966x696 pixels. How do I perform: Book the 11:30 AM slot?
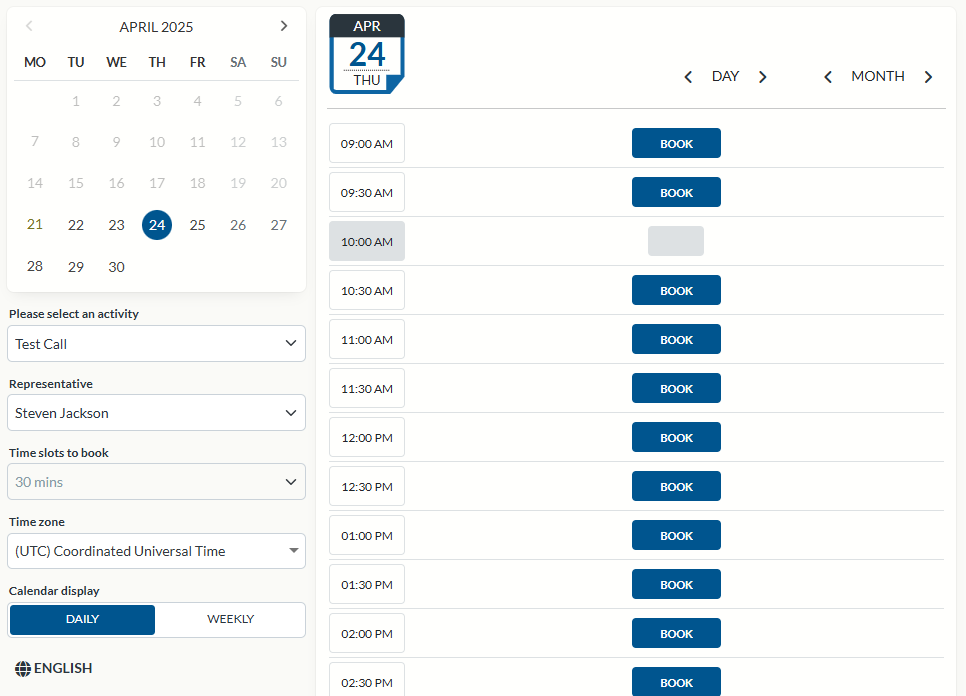tap(676, 388)
